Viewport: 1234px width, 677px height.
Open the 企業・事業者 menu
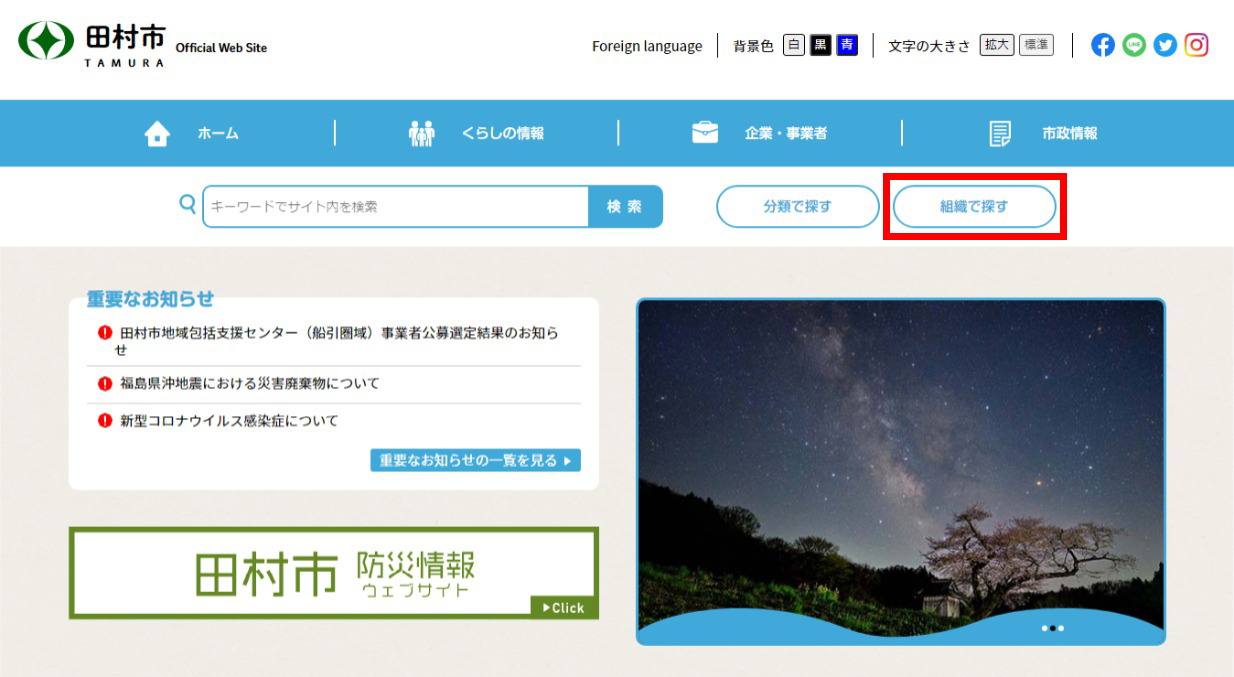(x=786, y=133)
